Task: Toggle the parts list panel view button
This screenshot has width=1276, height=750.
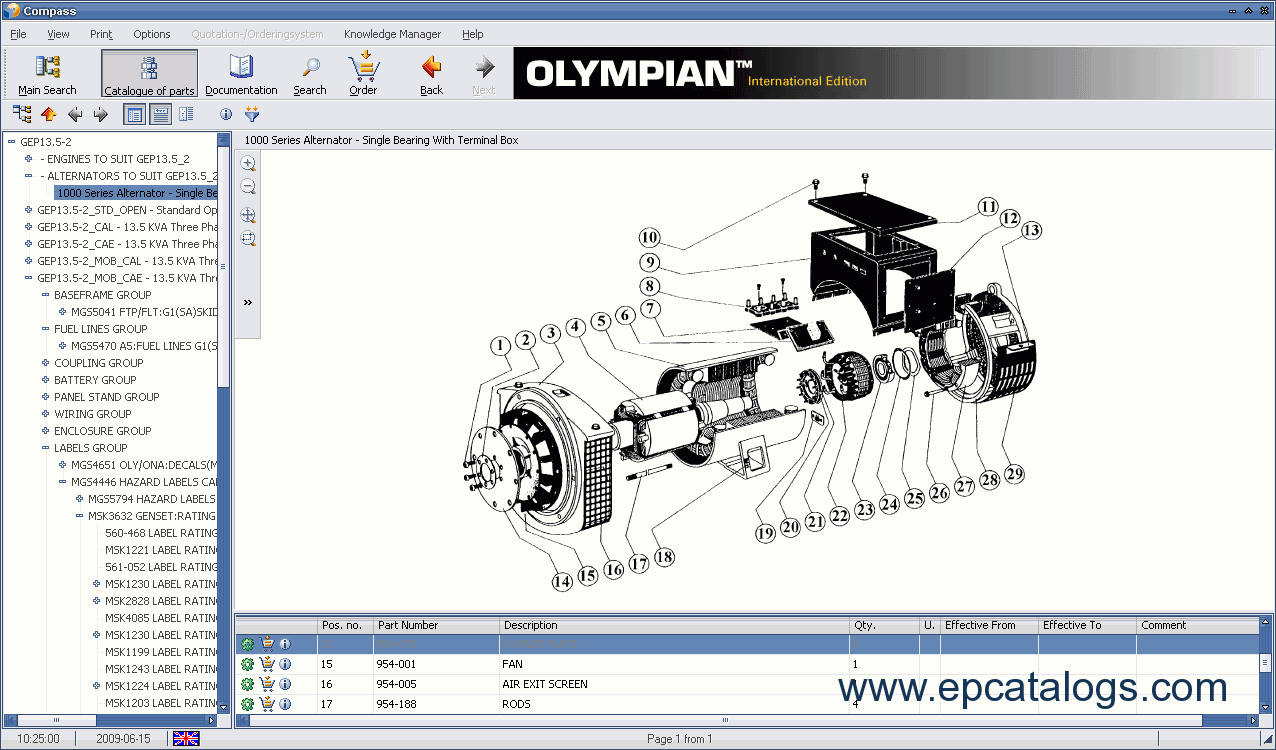Action: click(160, 115)
